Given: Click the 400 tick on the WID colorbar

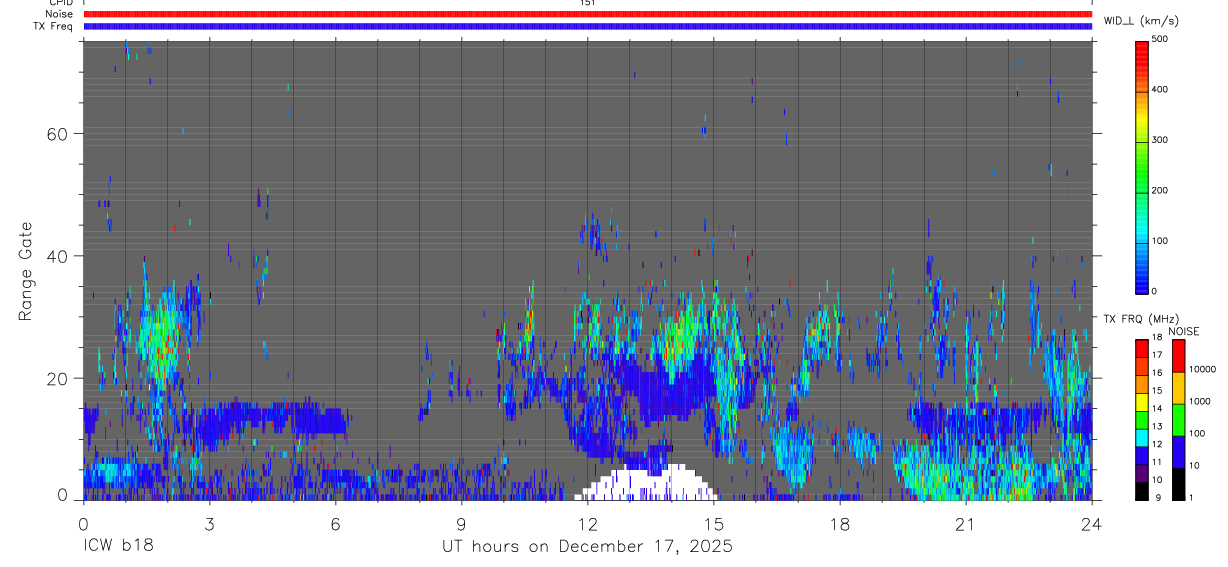Looking at the screenshot, I should pos(1160,89).
